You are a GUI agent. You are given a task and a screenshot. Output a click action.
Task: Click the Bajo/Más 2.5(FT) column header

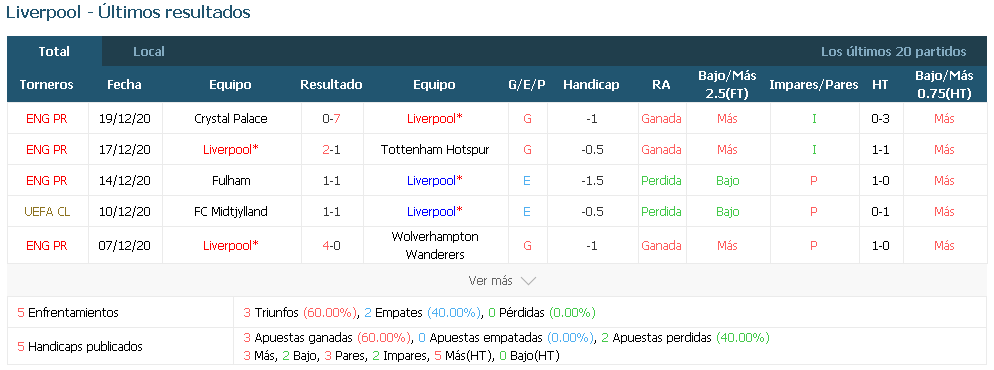(727, 84)
